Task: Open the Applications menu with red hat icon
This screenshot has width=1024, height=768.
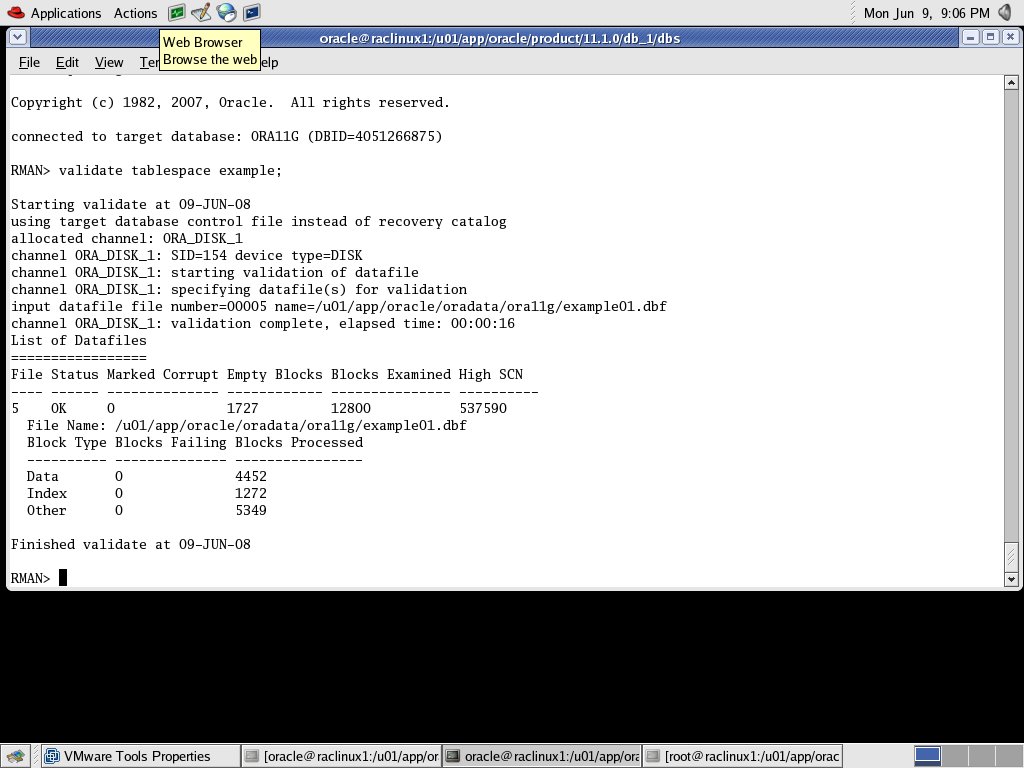Action: pos(54,13)
